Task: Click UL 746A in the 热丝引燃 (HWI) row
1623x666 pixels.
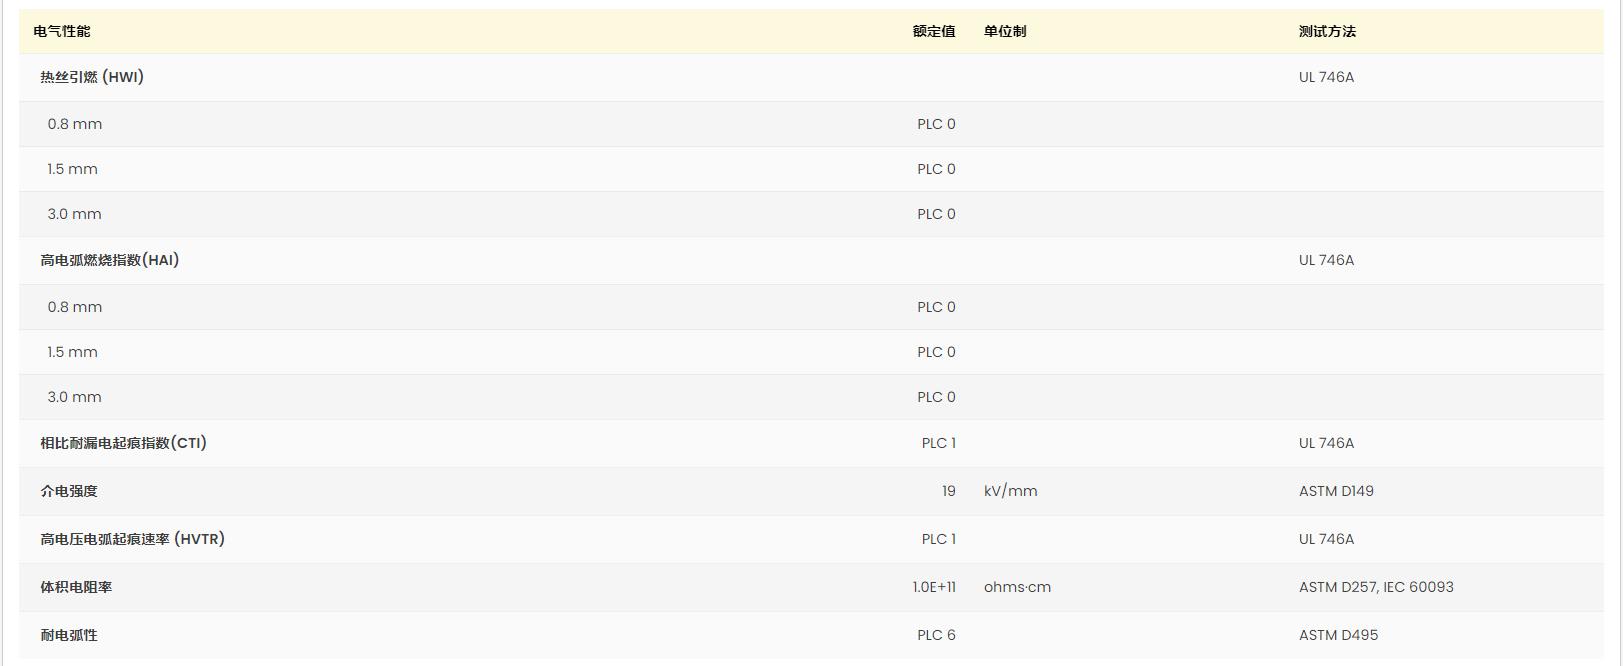Action: point(1326,77)
